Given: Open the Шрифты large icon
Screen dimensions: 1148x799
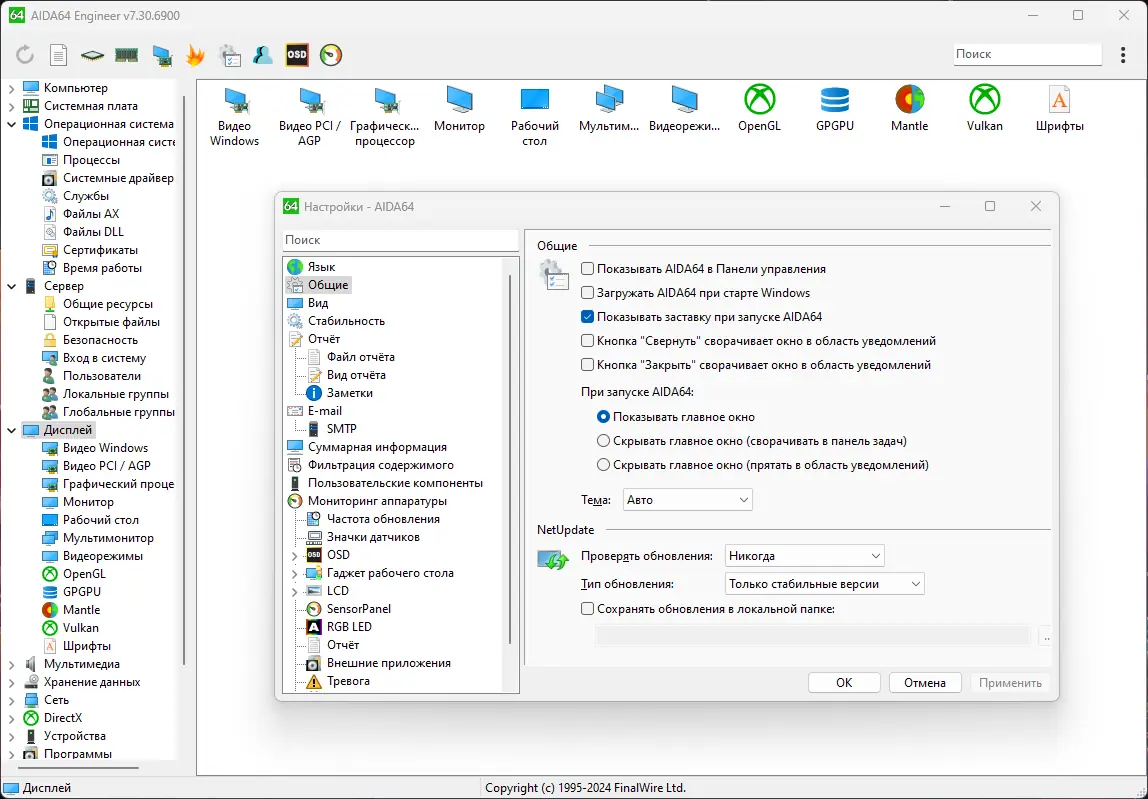Looking at the screenshot, I should point(1059,109).
